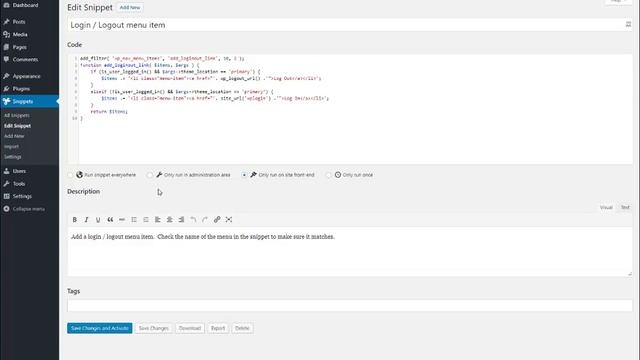Click the Download button
640x360 pixels.
click(190, 328)
